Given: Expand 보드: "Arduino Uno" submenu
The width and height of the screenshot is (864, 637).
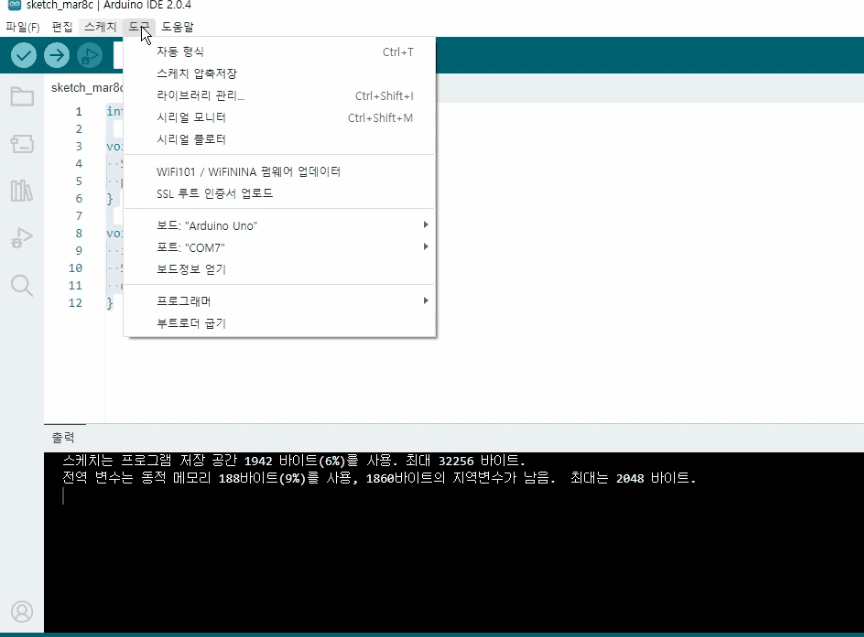Looking at the screenshot, I should click(280, 225).
